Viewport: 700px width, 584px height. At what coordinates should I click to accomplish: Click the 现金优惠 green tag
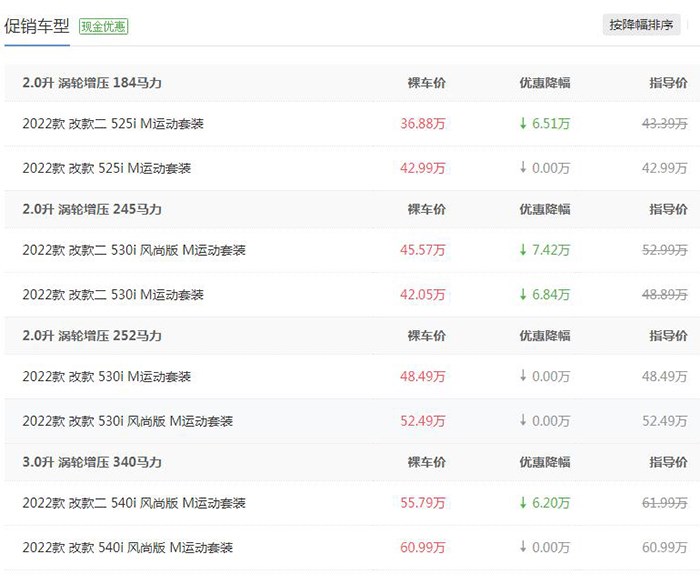104,26
